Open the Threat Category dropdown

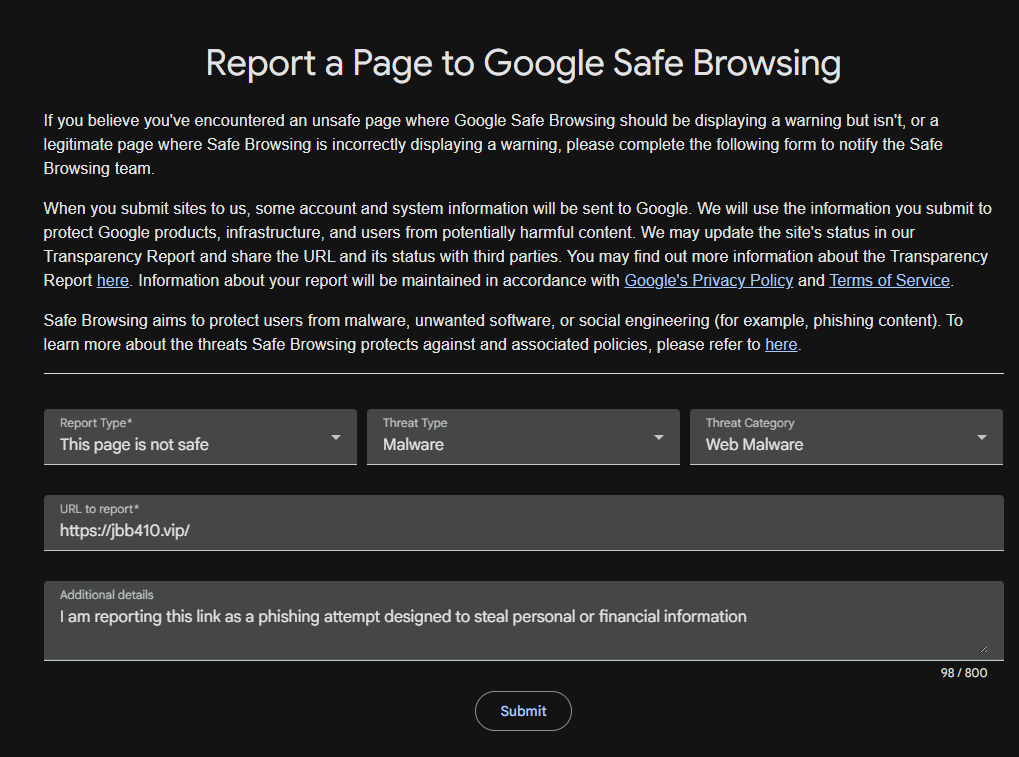coord(846,437)
